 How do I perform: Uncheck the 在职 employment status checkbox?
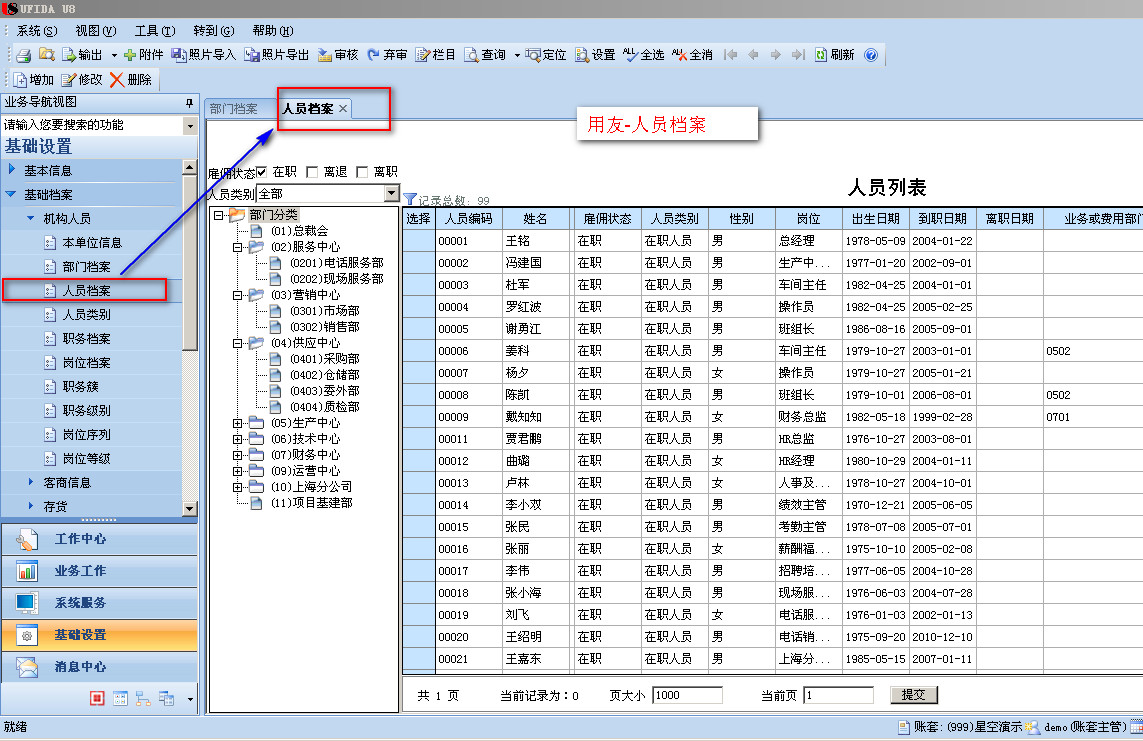pyautogui.click(x=262, y=172)
